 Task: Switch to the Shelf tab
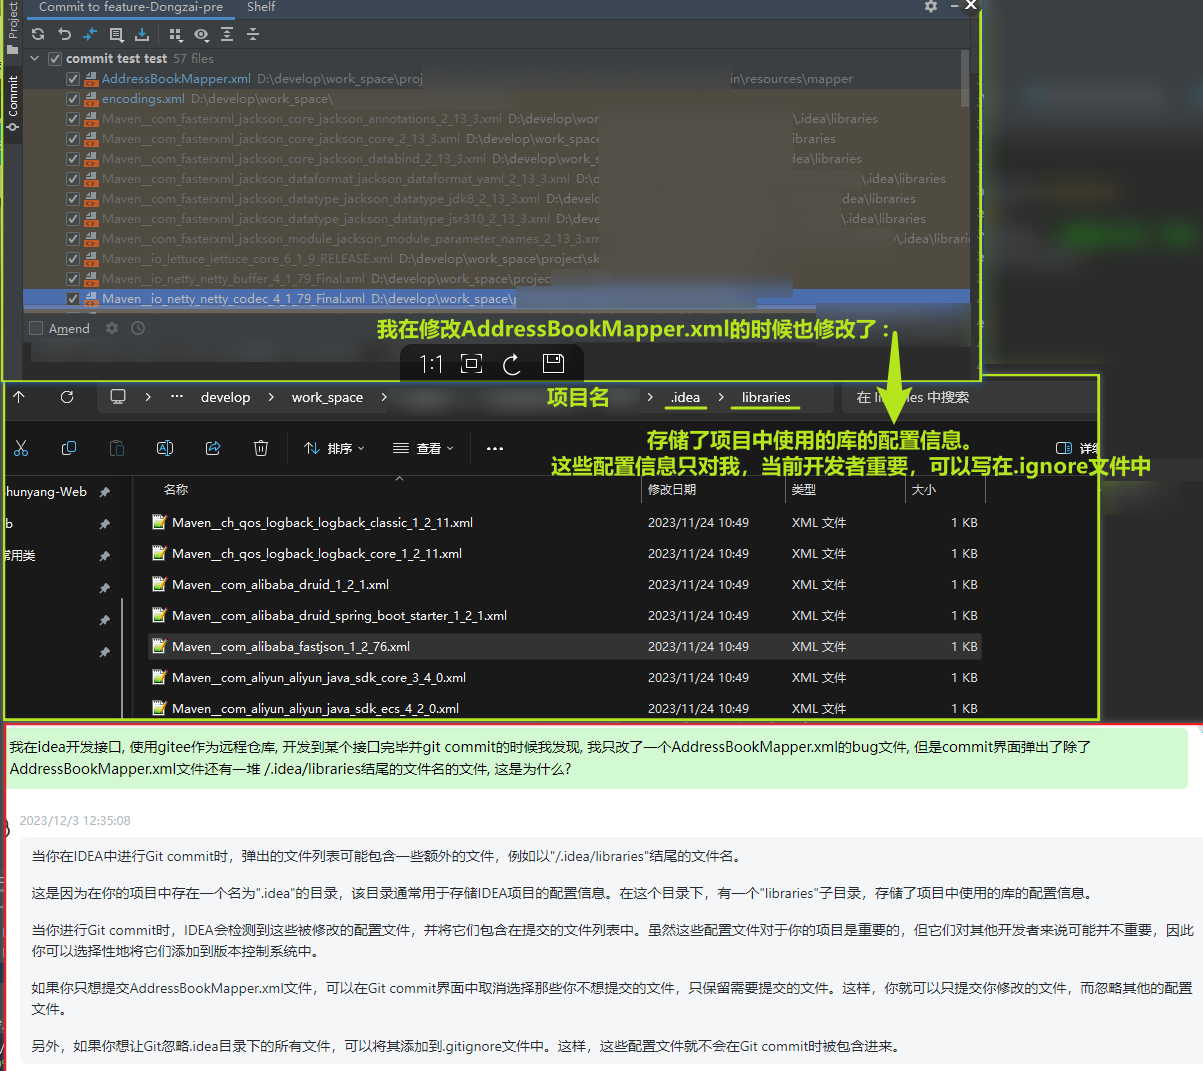pyautogui.click(x=261, y=7)
